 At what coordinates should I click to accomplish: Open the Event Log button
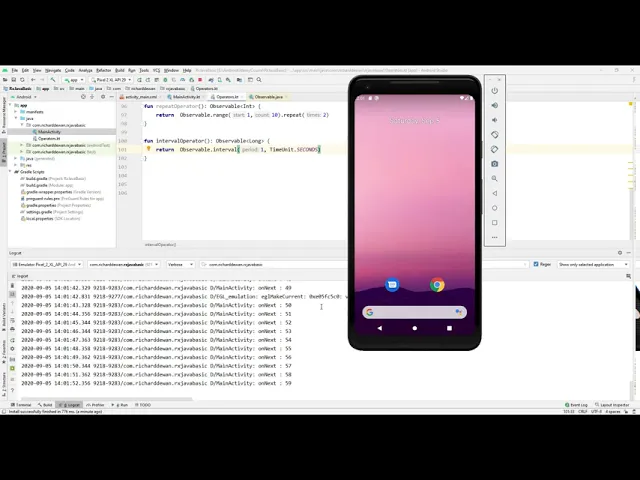point(576,405)
